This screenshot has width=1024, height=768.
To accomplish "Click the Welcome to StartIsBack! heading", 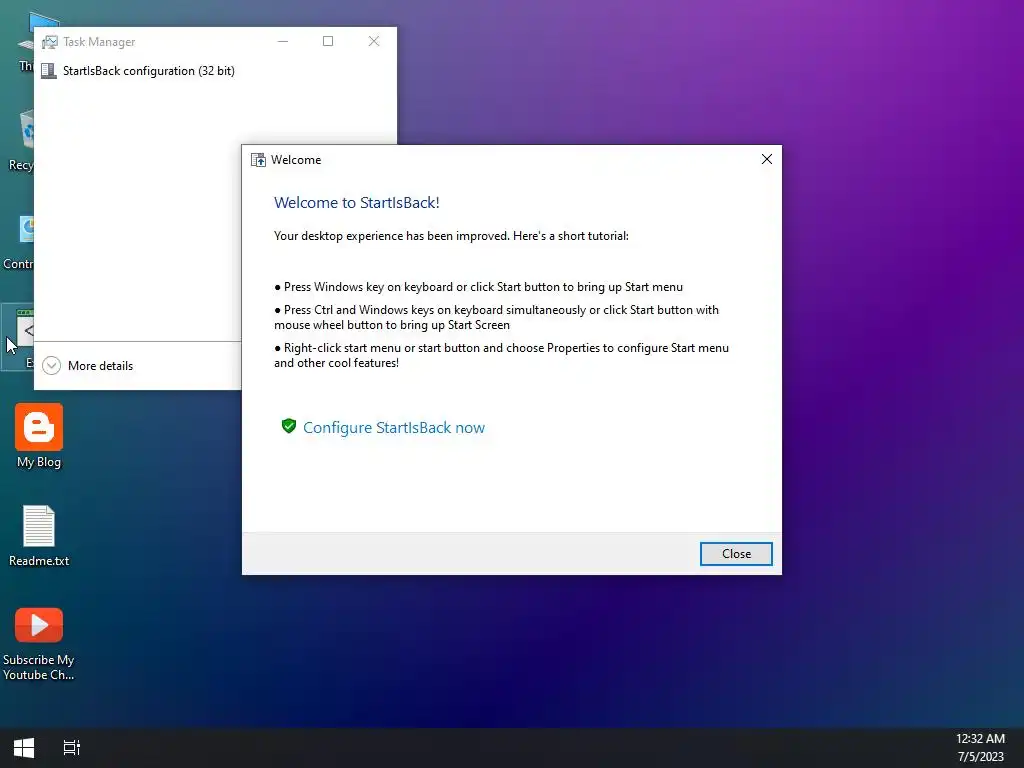I will click(357, 202).
